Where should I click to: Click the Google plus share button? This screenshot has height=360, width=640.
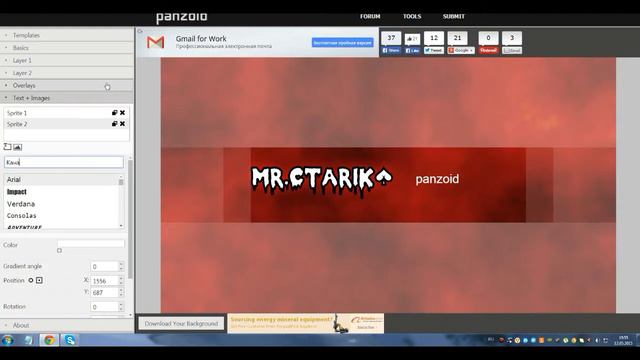point(461,51)
